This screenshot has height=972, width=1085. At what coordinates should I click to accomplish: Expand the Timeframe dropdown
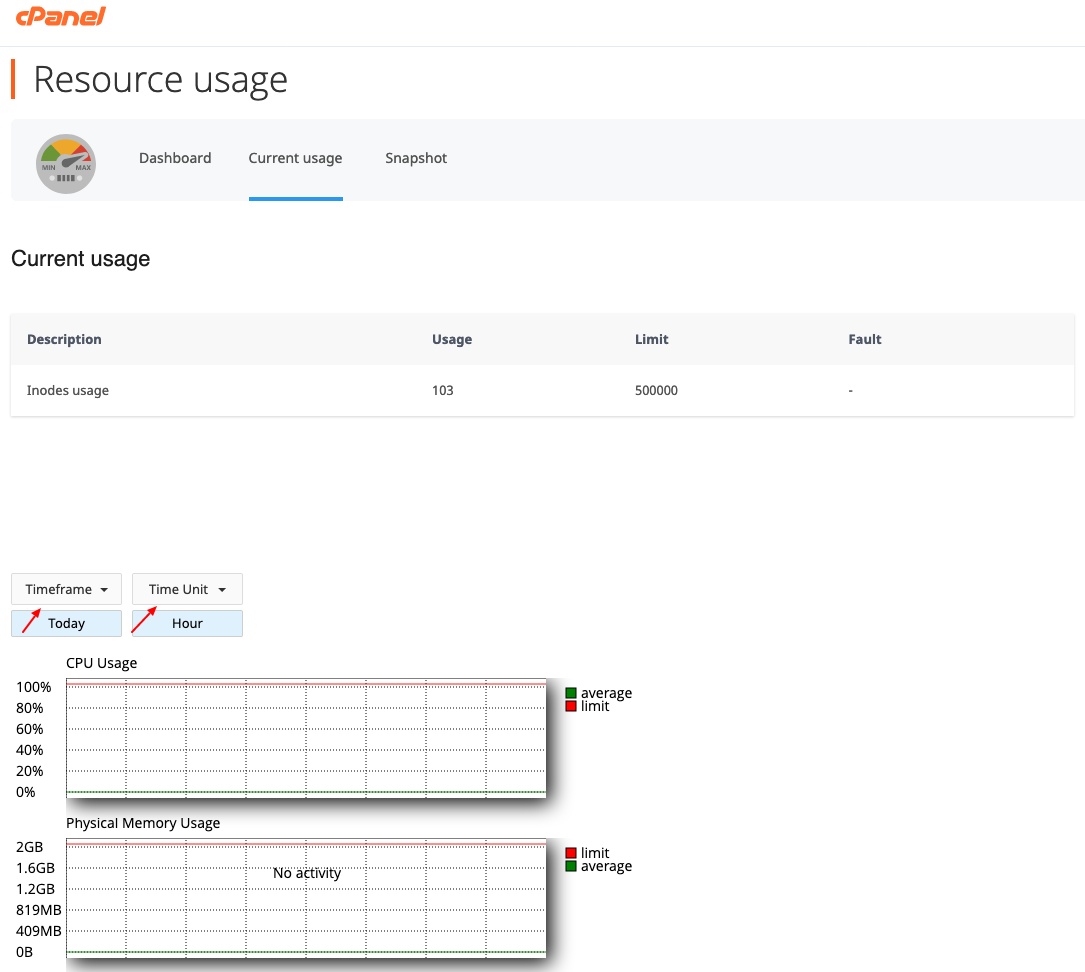66,589
